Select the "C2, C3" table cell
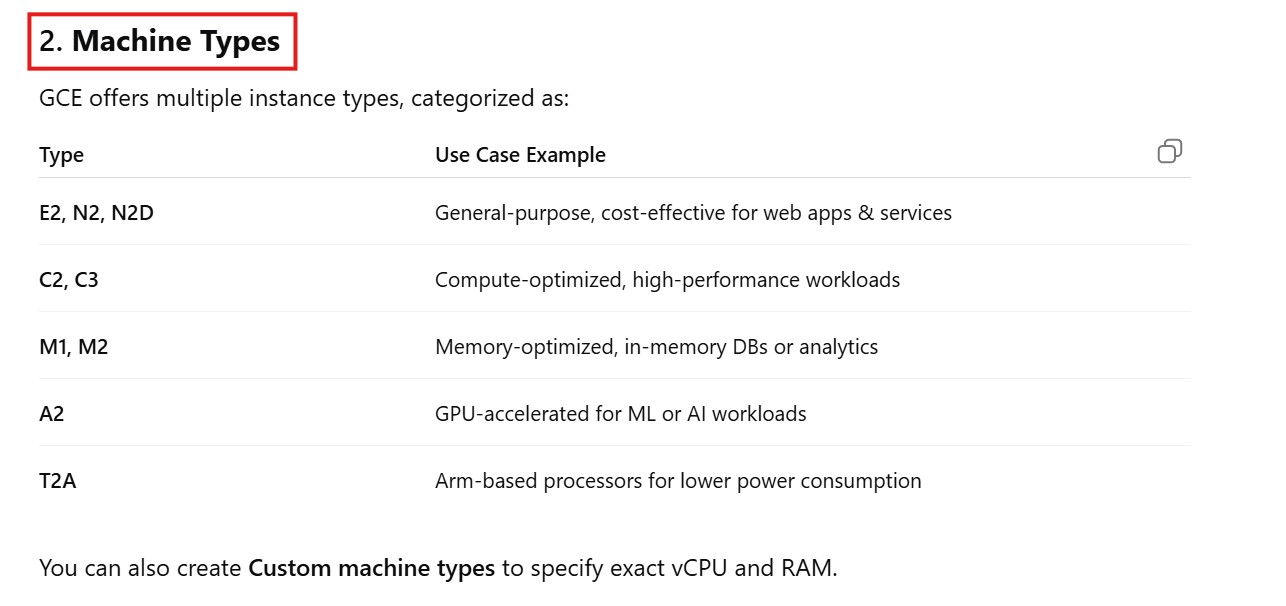 [69, 280]
